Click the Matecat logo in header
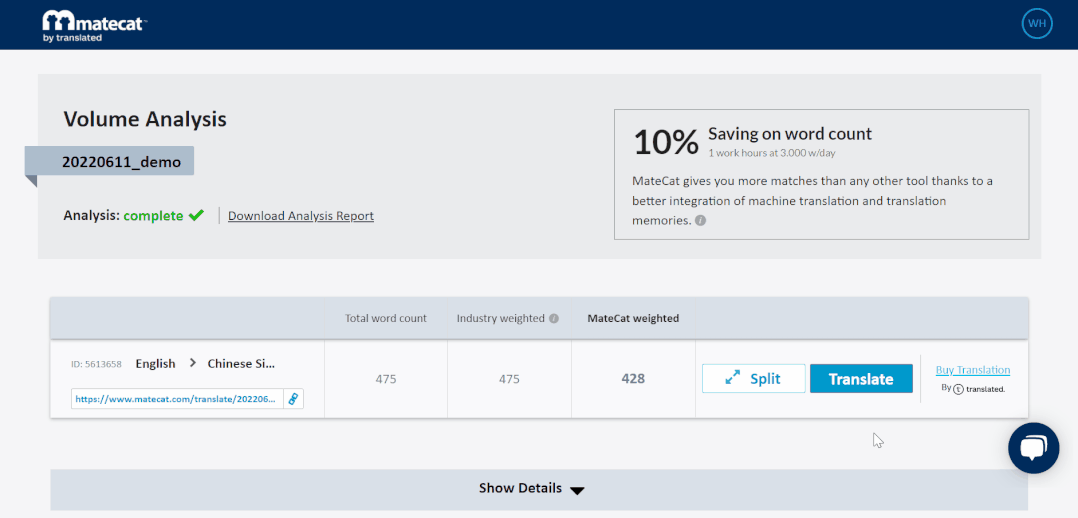The height and width of the screenshot is (518, 1078). (x=94, y=25)
